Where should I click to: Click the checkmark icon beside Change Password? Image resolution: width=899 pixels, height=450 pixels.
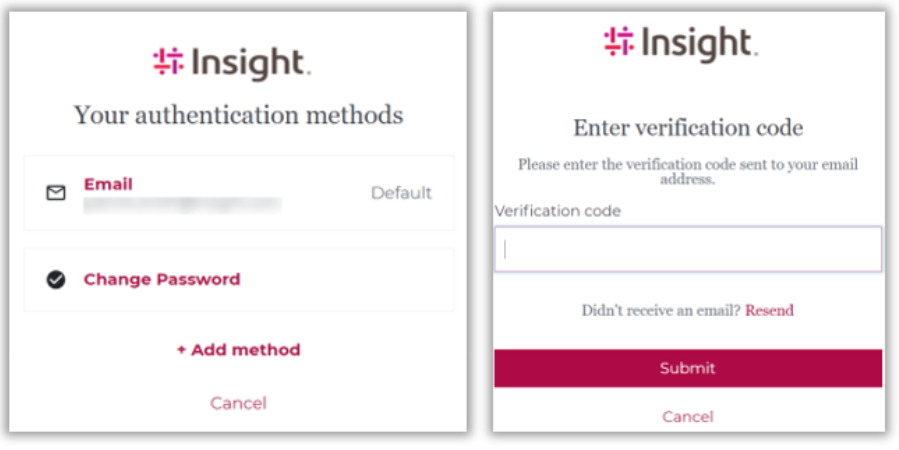(56, 280)
